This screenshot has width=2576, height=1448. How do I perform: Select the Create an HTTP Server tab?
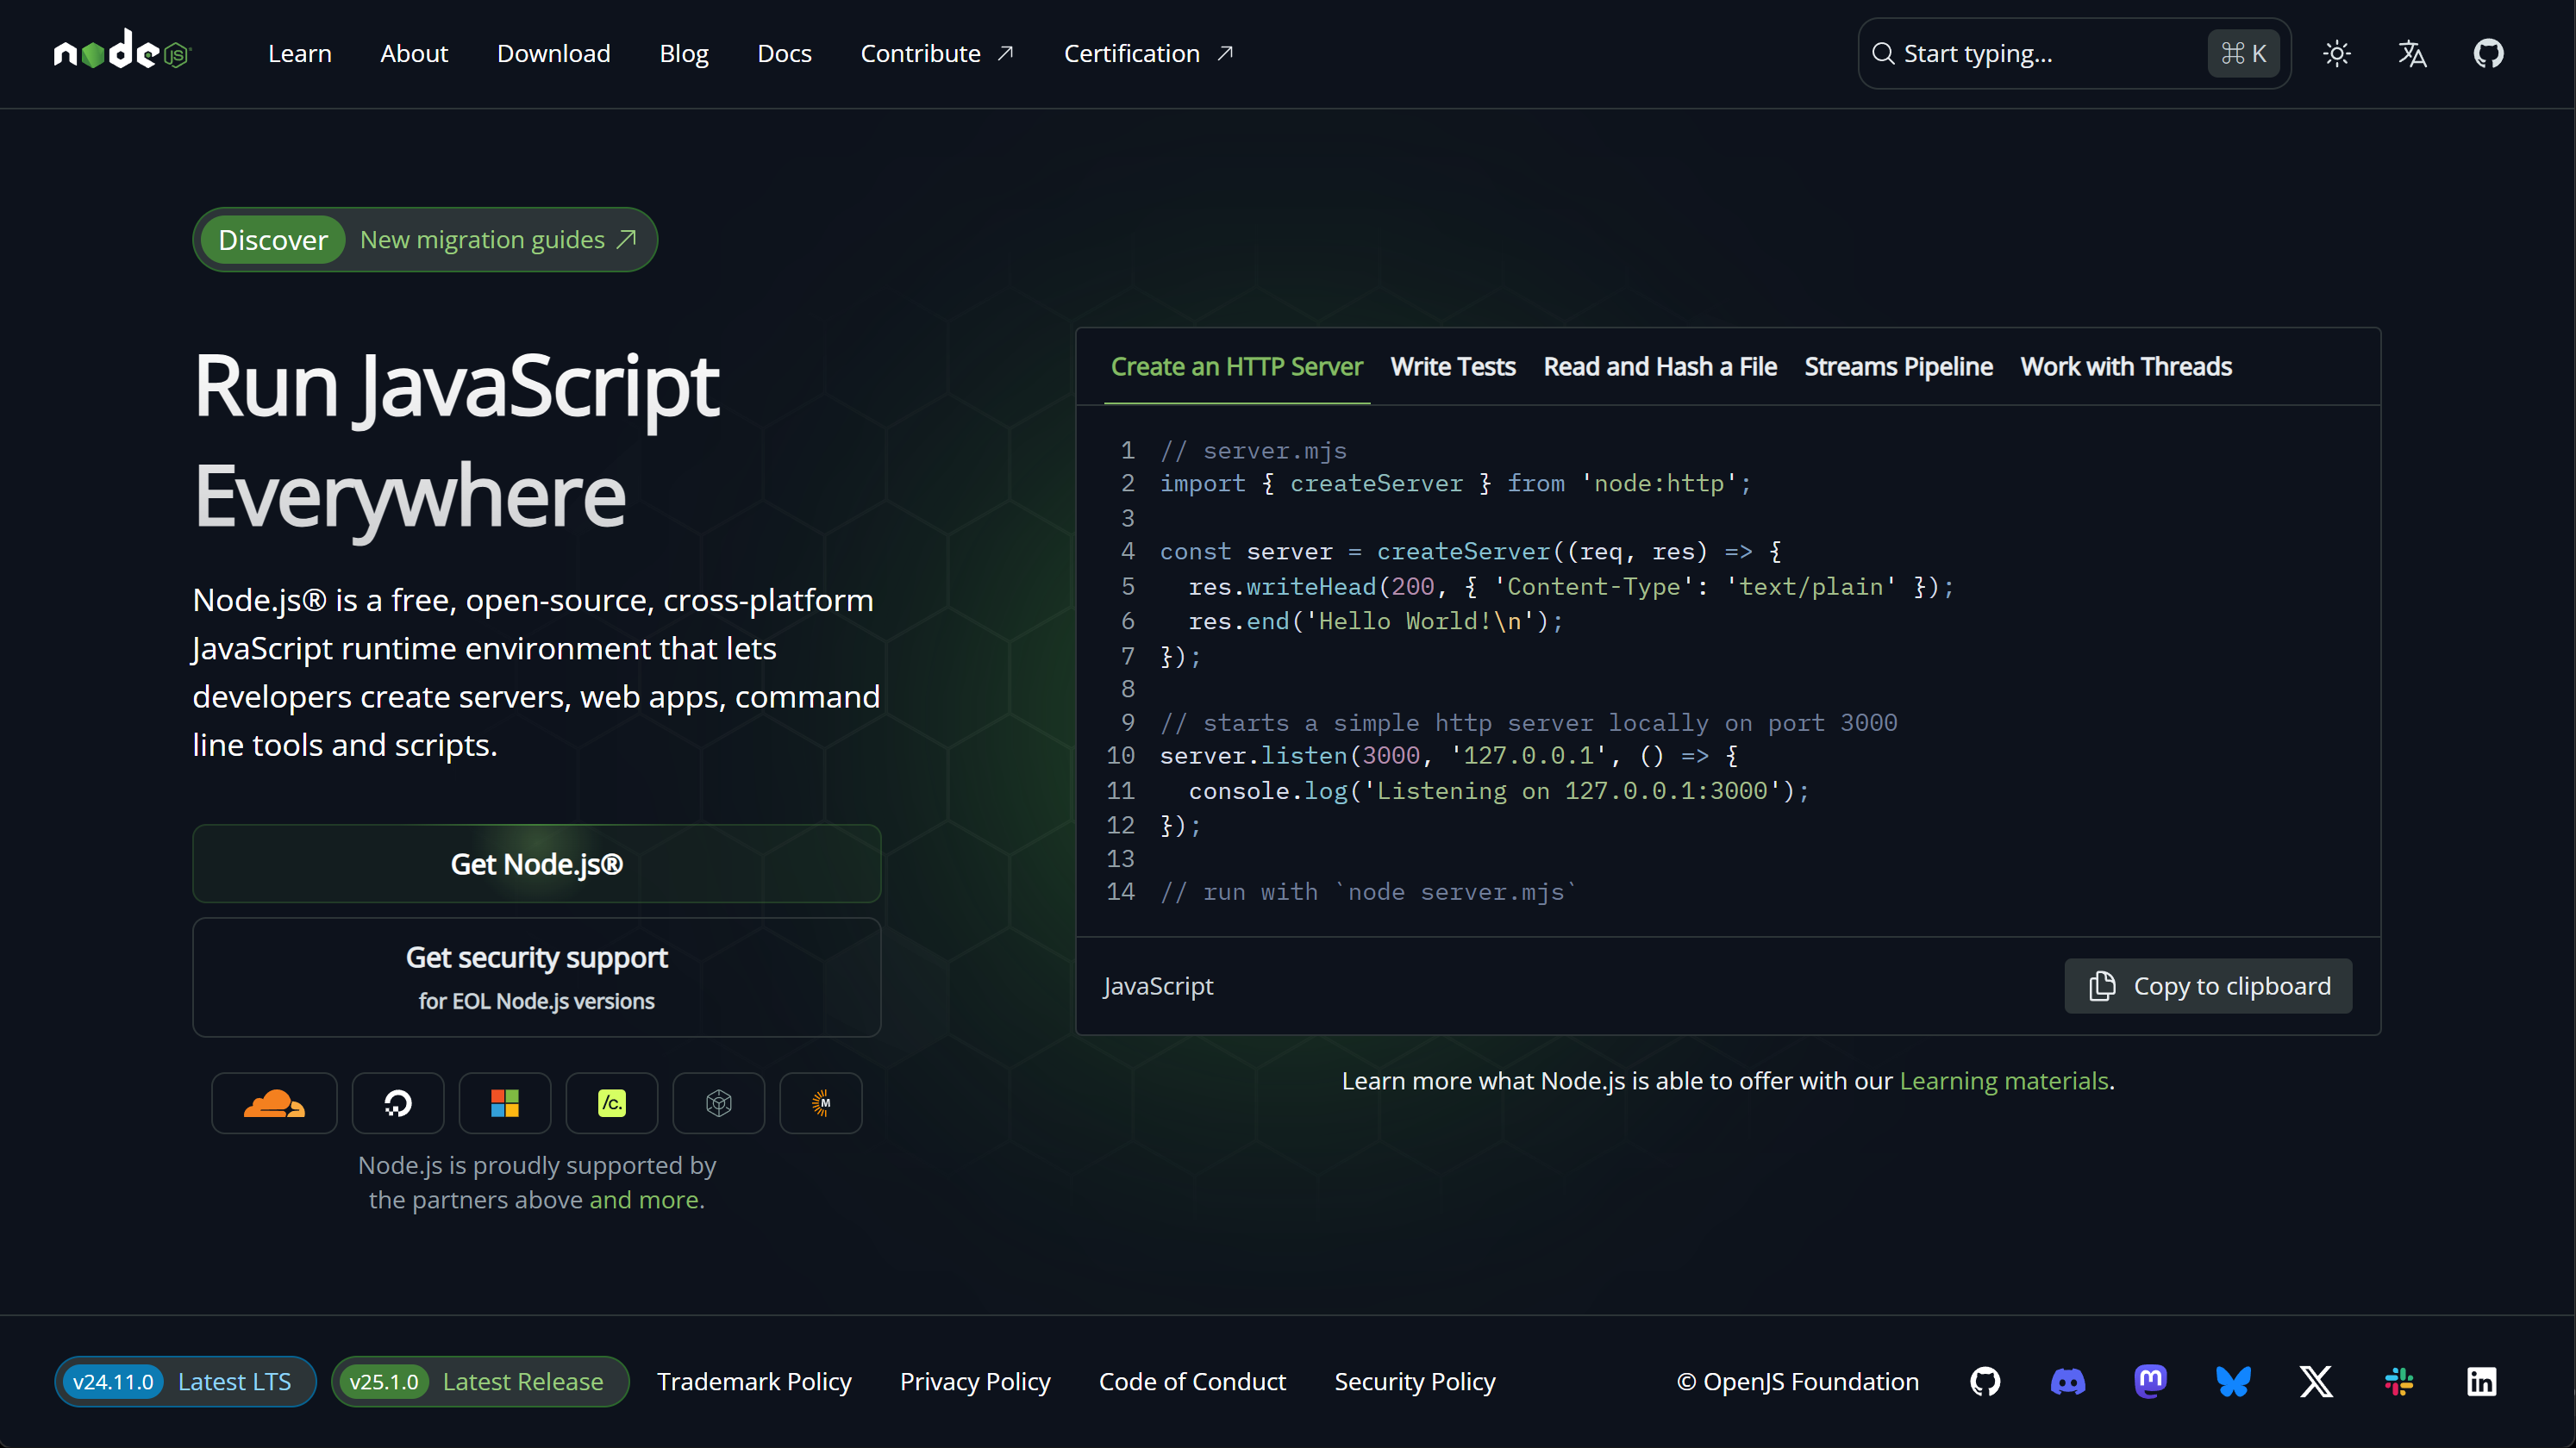[1236, 367]
